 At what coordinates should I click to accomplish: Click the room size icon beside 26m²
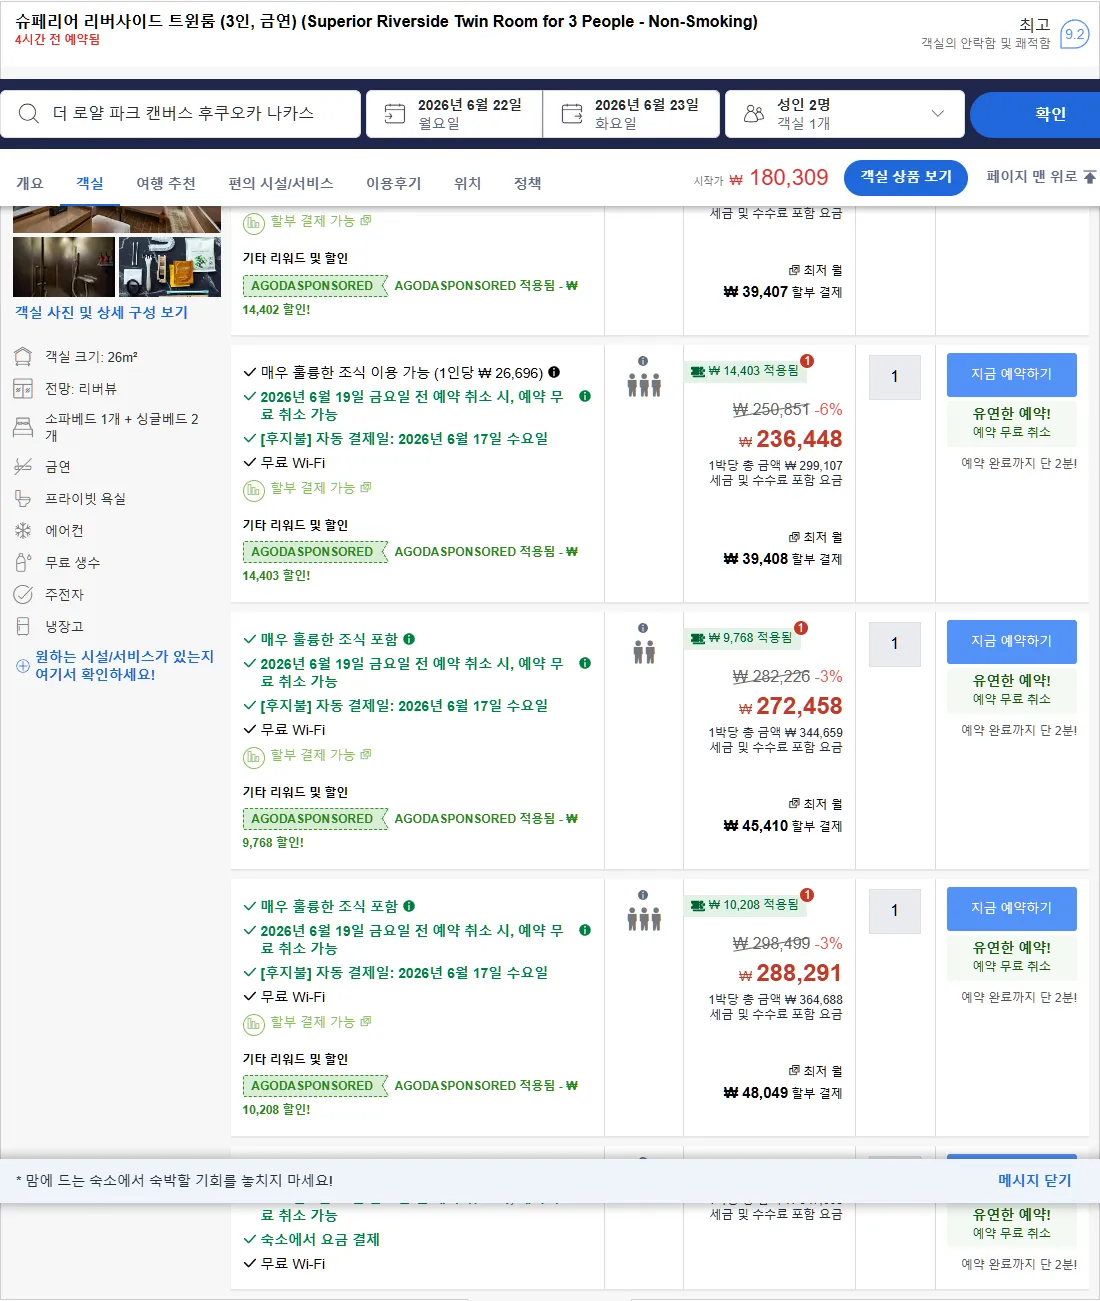[x=23, y=357]
